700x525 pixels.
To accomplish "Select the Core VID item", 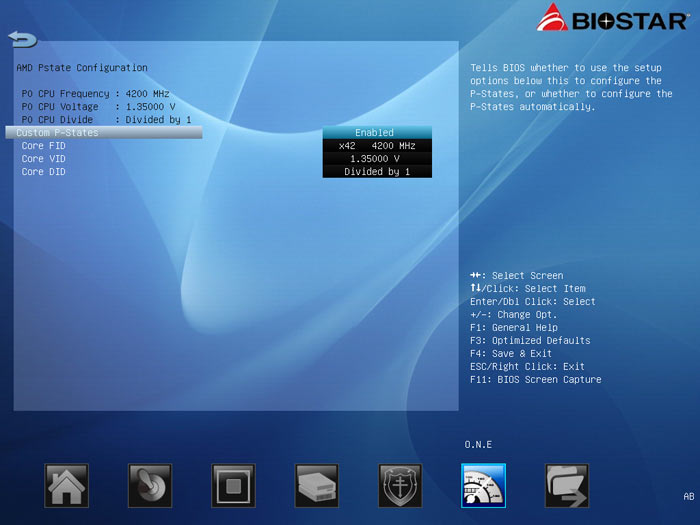I will click(x=43, y=158).
